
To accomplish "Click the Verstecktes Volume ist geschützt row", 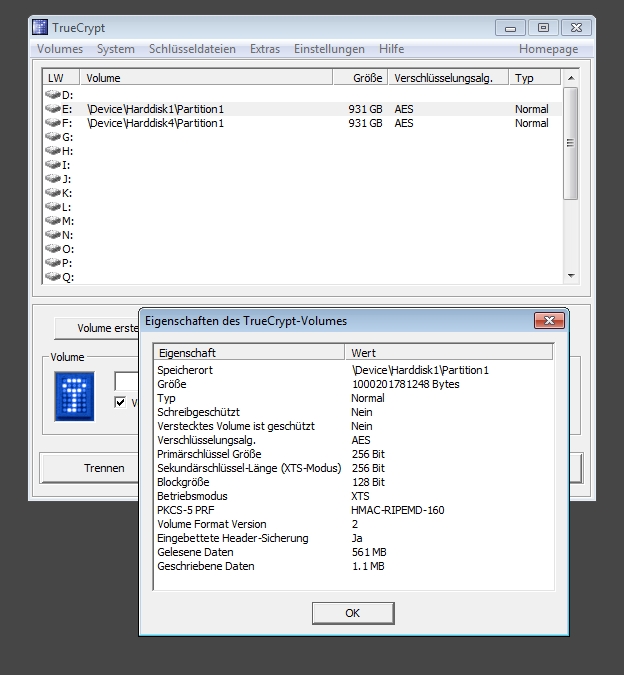I will coord(354,426).
